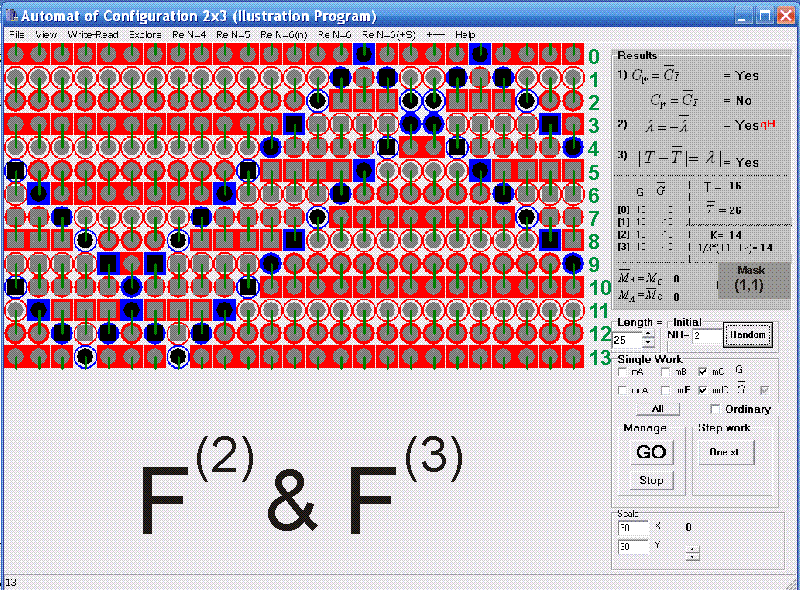800x590 pixels.
Task: Tick the mA checkbox in Single Work
Action: 622,372
